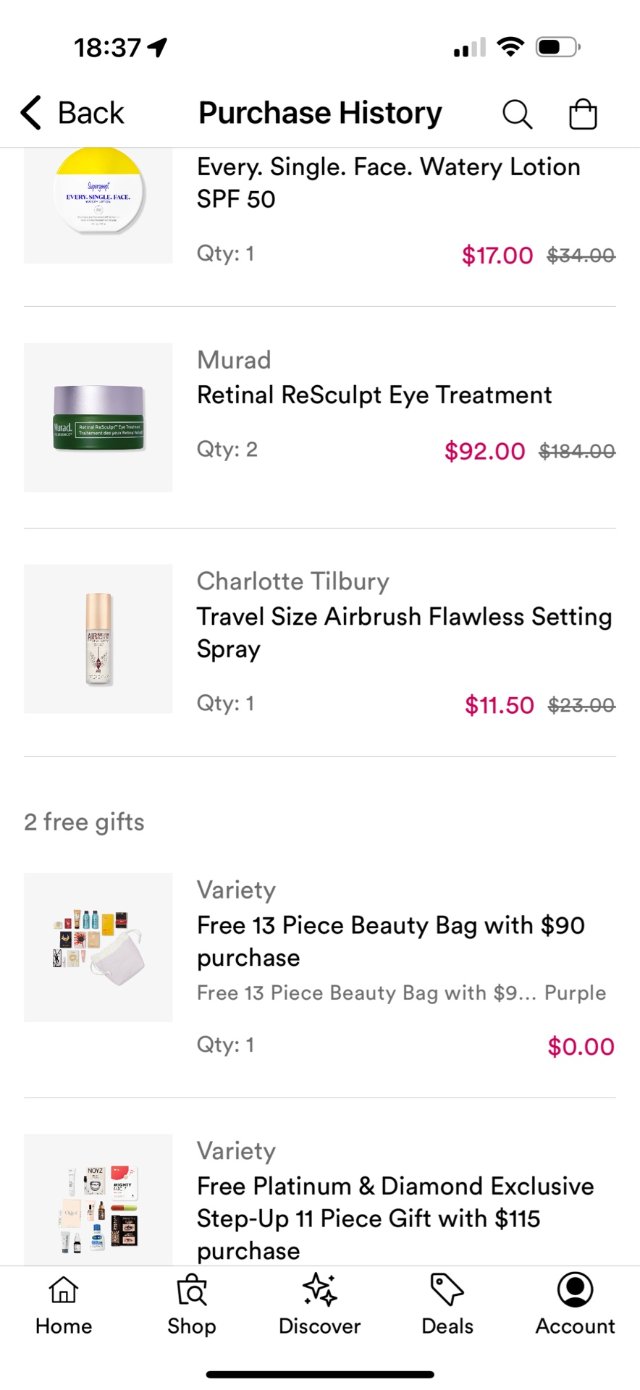Tap the Wi-Fi indicator in status bar

point(509,46)
